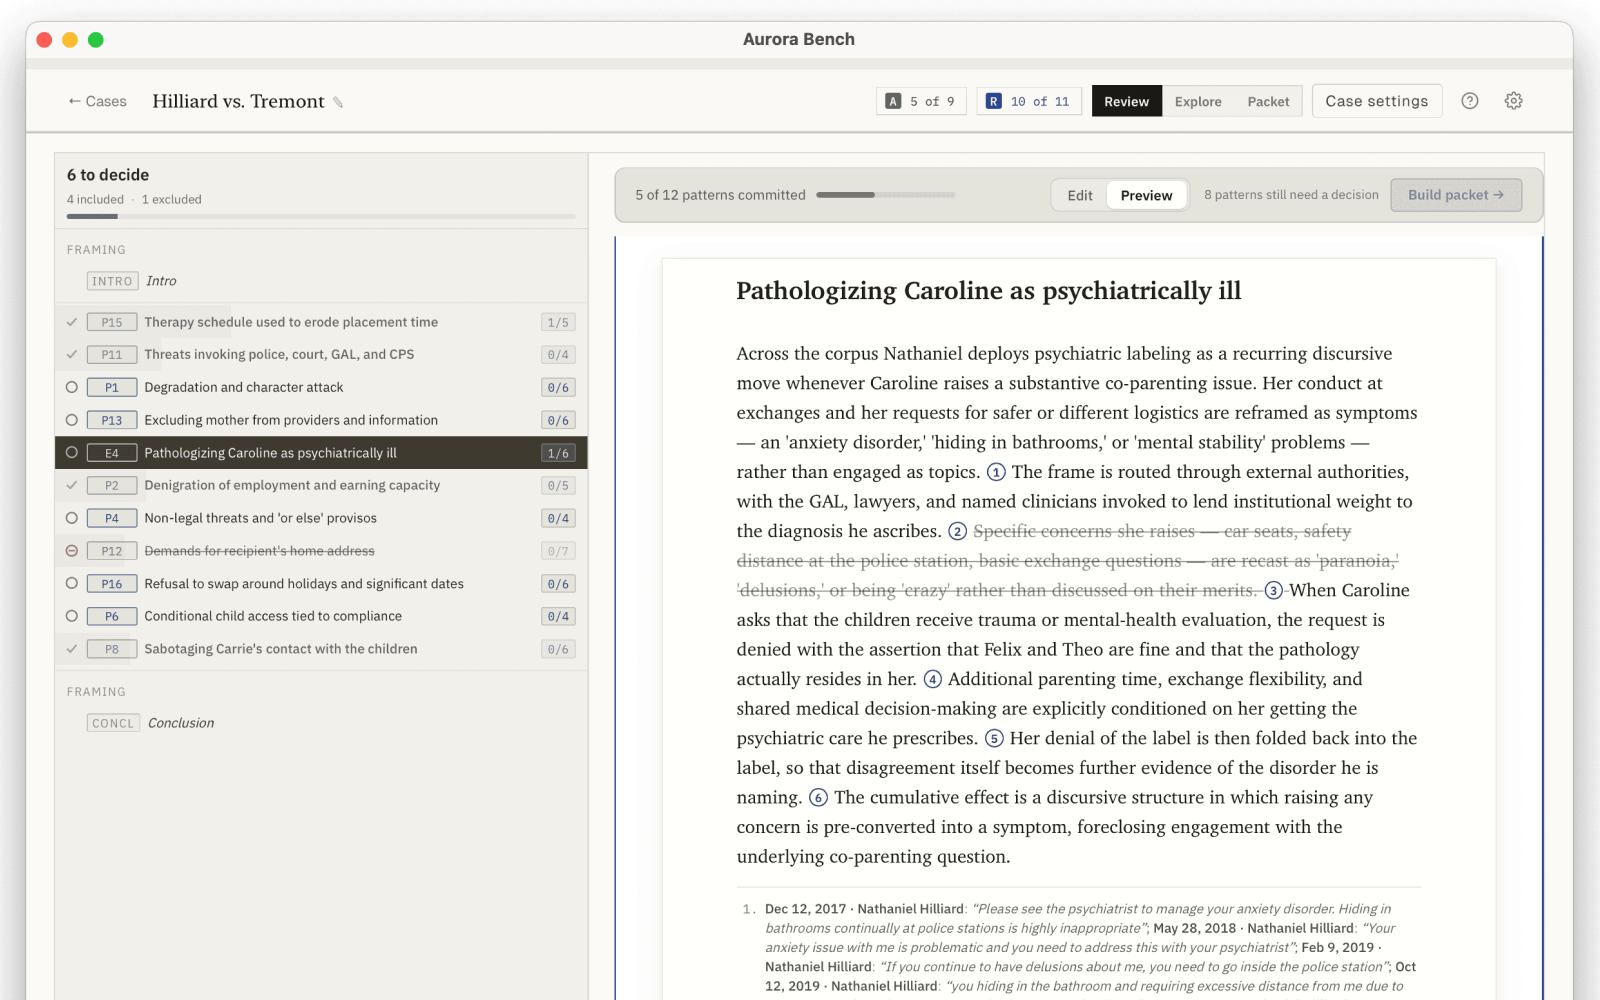Toggle the checkmark on Threats invoking police row
The height and width of the screenshot is (1000, 1600).
[72, 354]
